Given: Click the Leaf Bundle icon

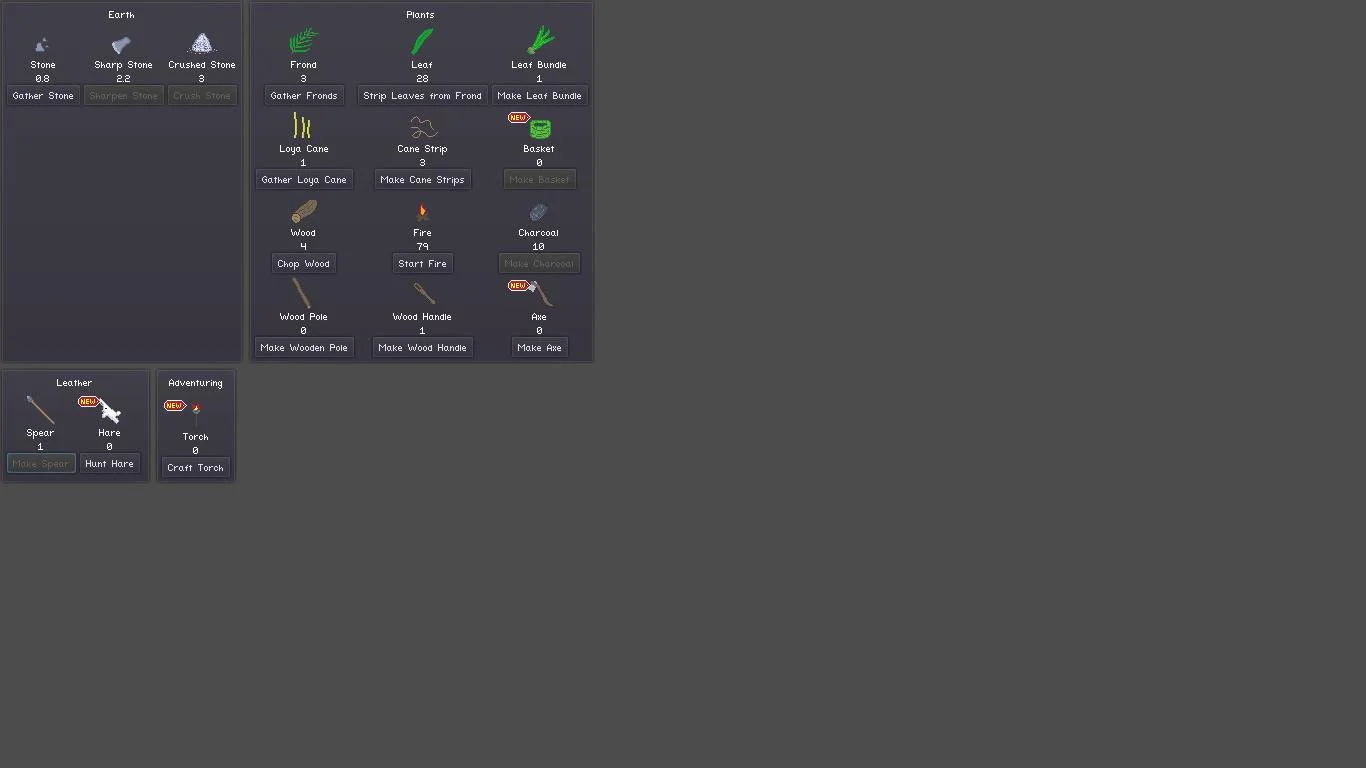Looking at the screenshot, I should click(x=540, y=40).
